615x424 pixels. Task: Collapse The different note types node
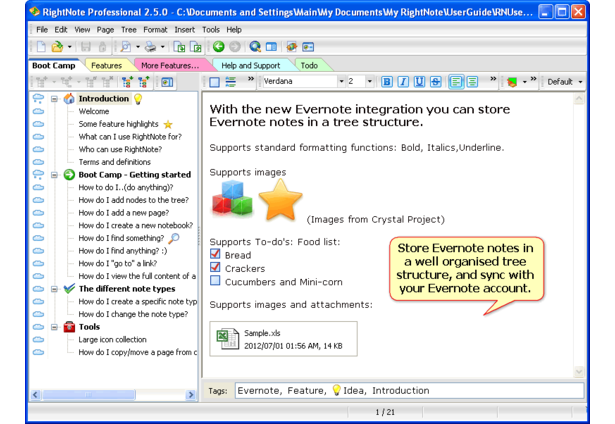click(55, 289)
